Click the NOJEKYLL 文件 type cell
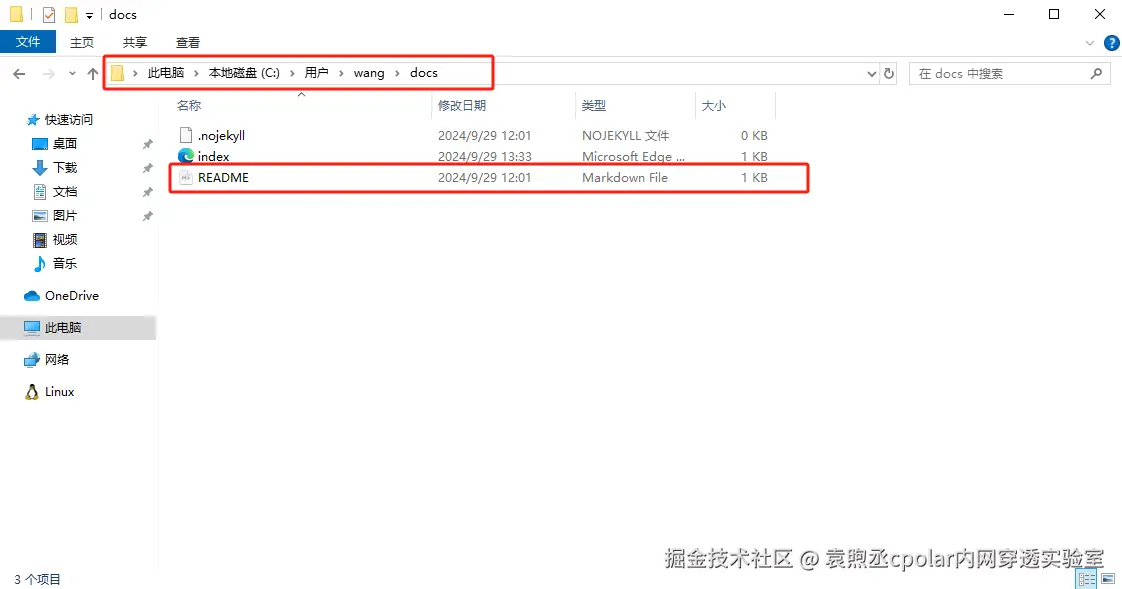 tap(625, 135)
